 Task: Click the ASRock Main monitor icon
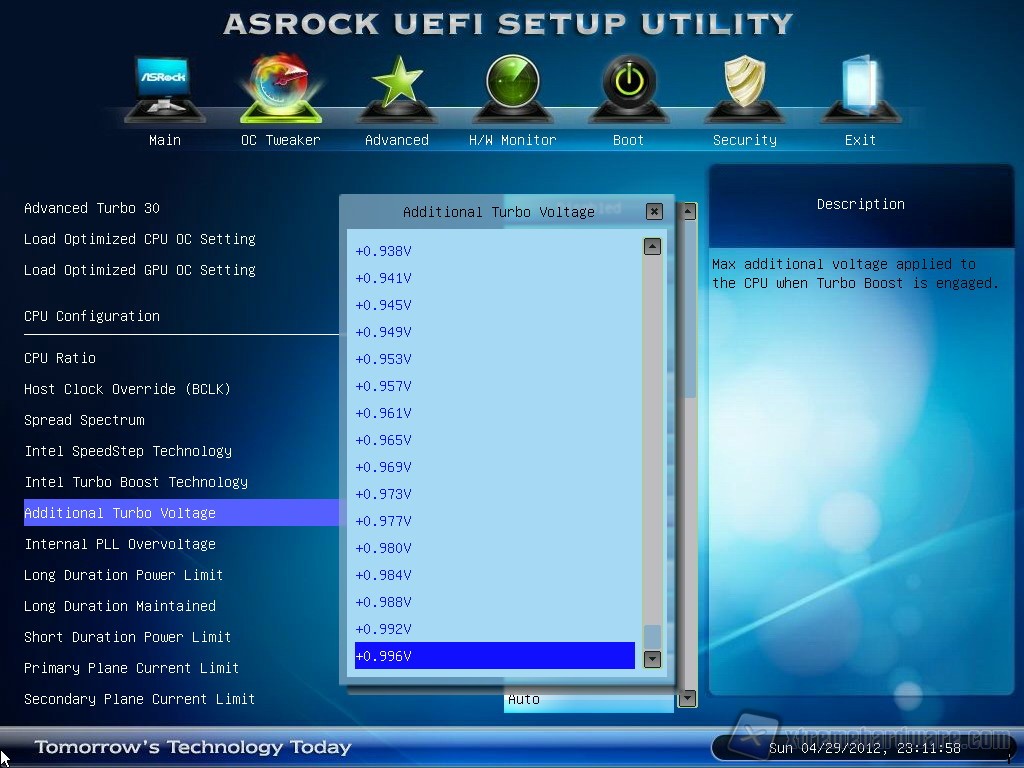click(164, 88)
